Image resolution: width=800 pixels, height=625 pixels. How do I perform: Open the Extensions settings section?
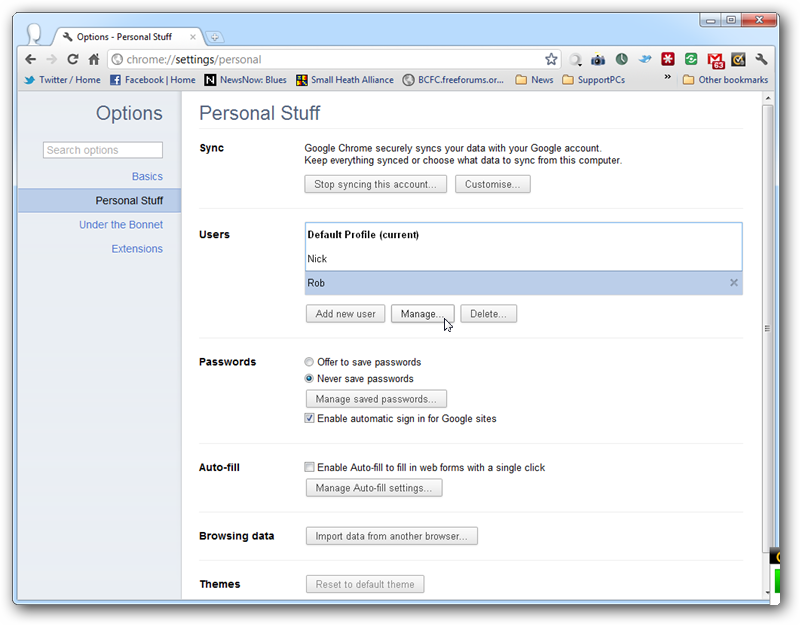137,248
